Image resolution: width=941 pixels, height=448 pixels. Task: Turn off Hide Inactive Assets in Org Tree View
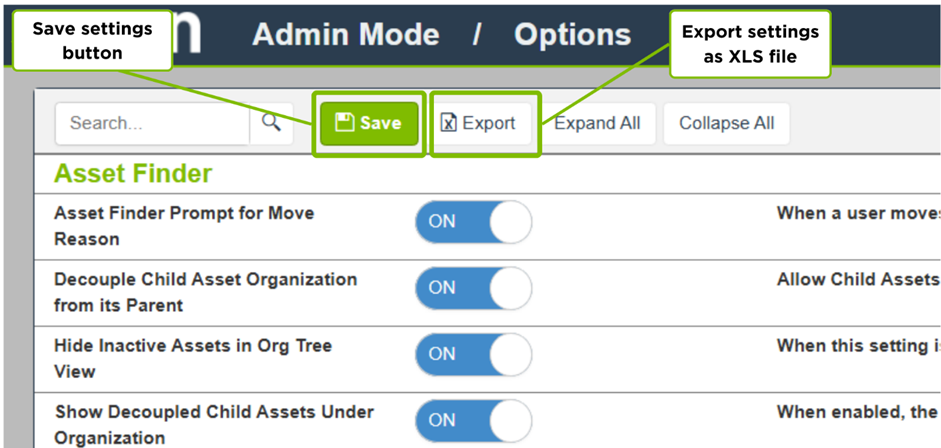(473, 354)
